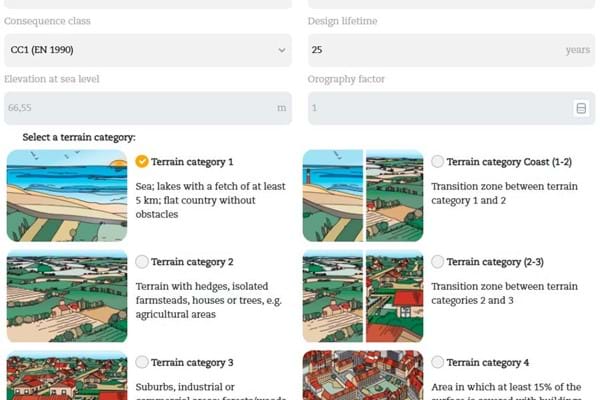The image size is (600, 400).
Task: Select Terrain category 1 radio button
Action: click(142, 162)
